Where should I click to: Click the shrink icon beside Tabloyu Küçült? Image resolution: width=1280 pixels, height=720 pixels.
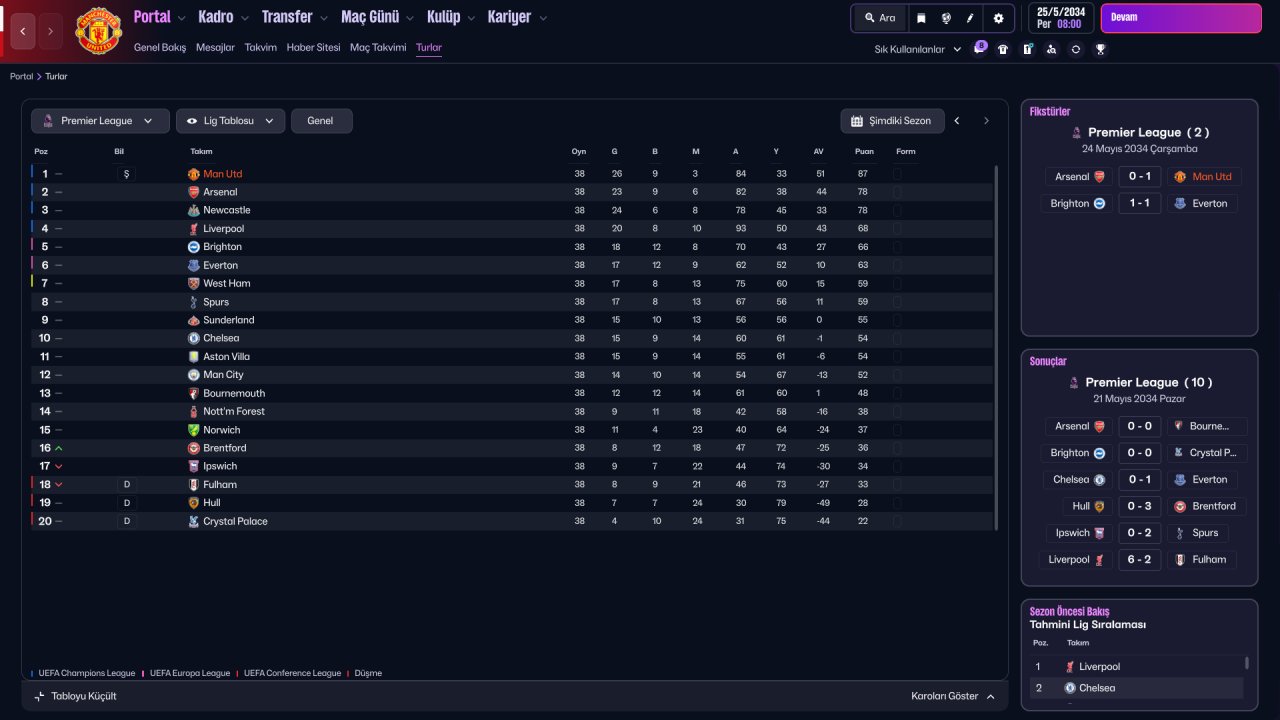(x=40, y=696)
